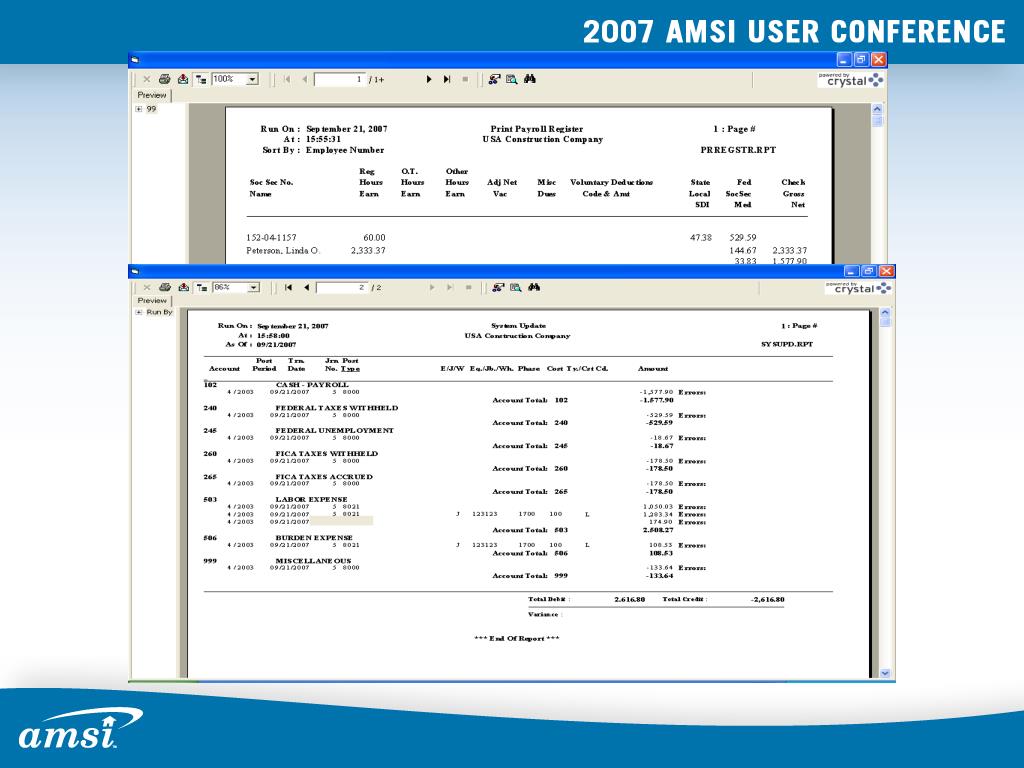Click FICA TAXES ACCRUED account heading

tap(324, 477)
